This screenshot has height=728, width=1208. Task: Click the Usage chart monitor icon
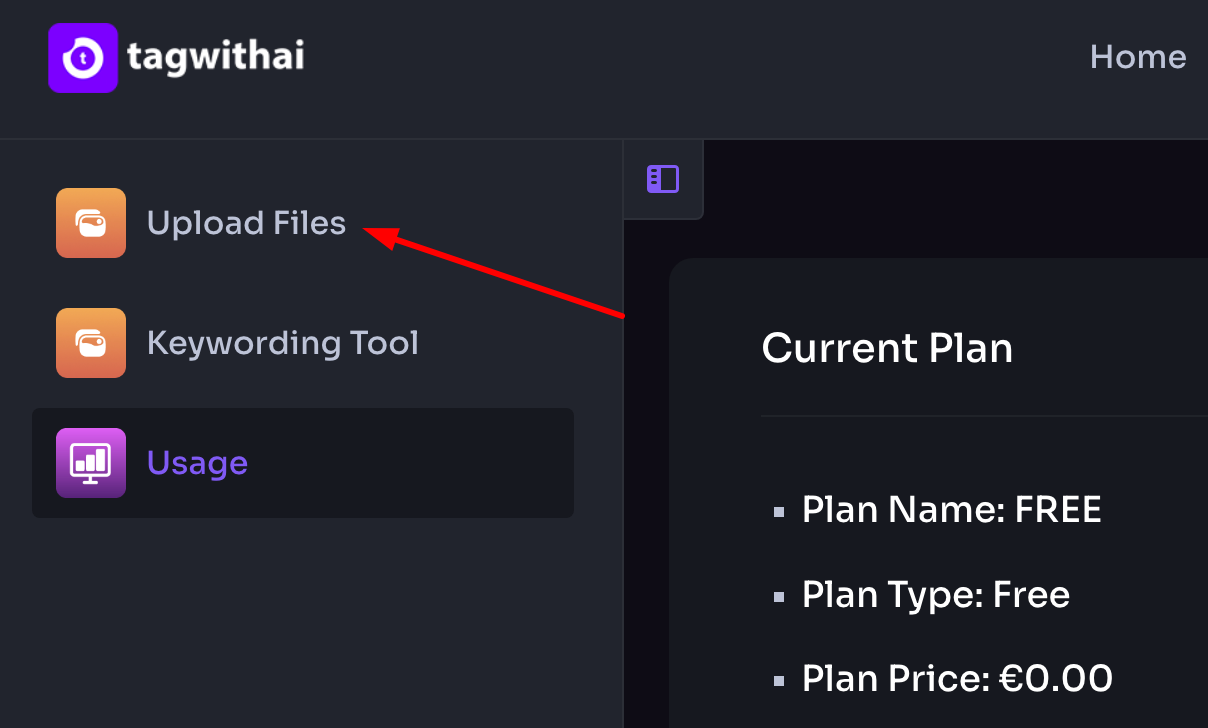click(x=90, y=462)
